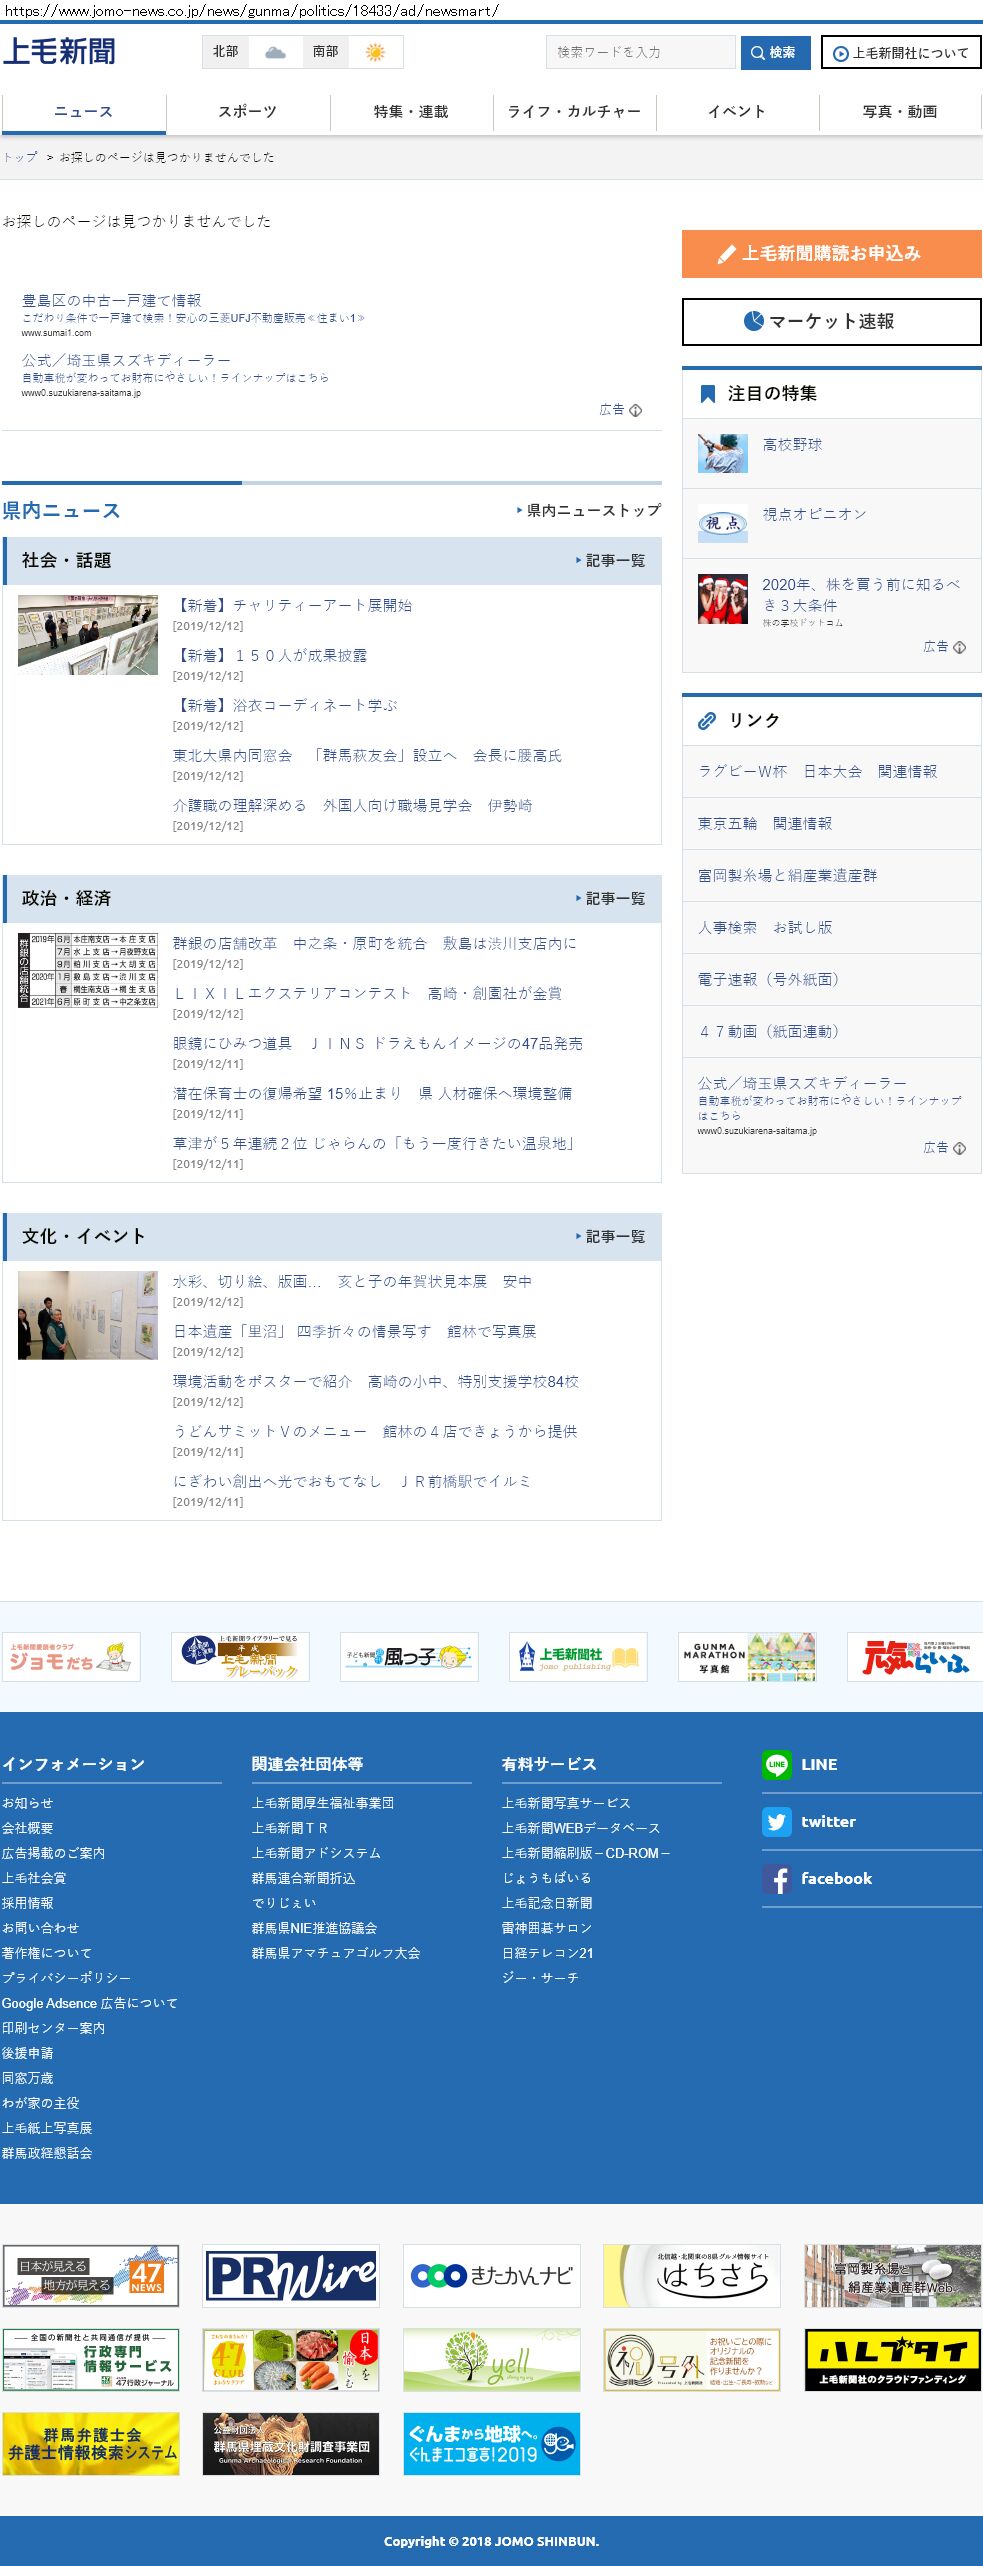Open the 富岡製糸場と絹産業遺産群 sidebar link
Screen dimensions: 983x2566
[x=787, y=876]
